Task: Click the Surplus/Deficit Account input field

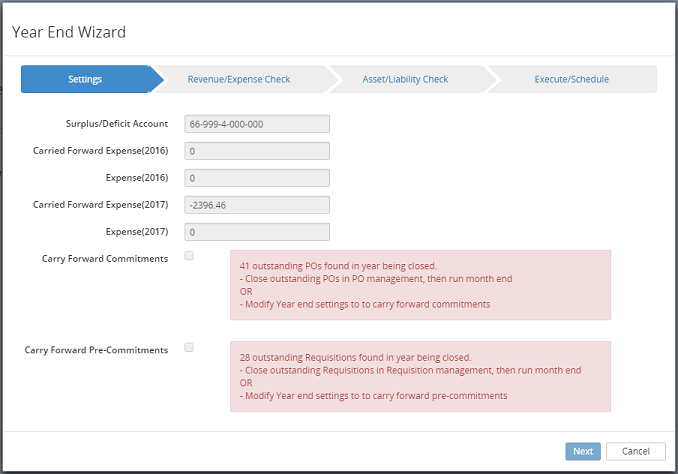Action: pos(257,124)
